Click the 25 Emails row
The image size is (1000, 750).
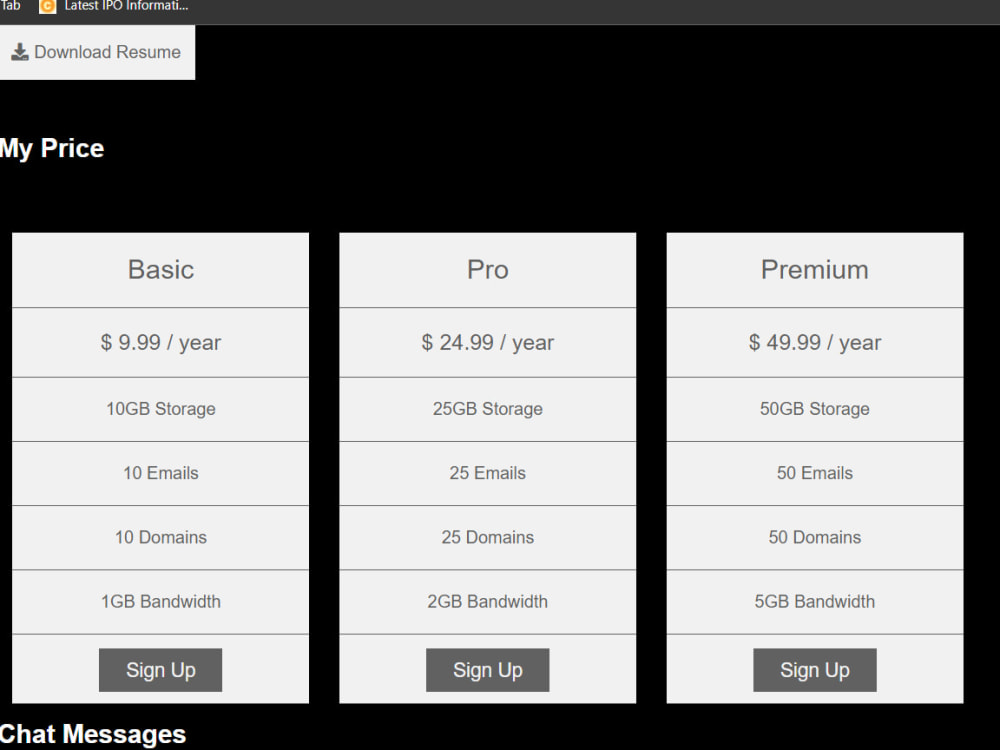[488, 474]
